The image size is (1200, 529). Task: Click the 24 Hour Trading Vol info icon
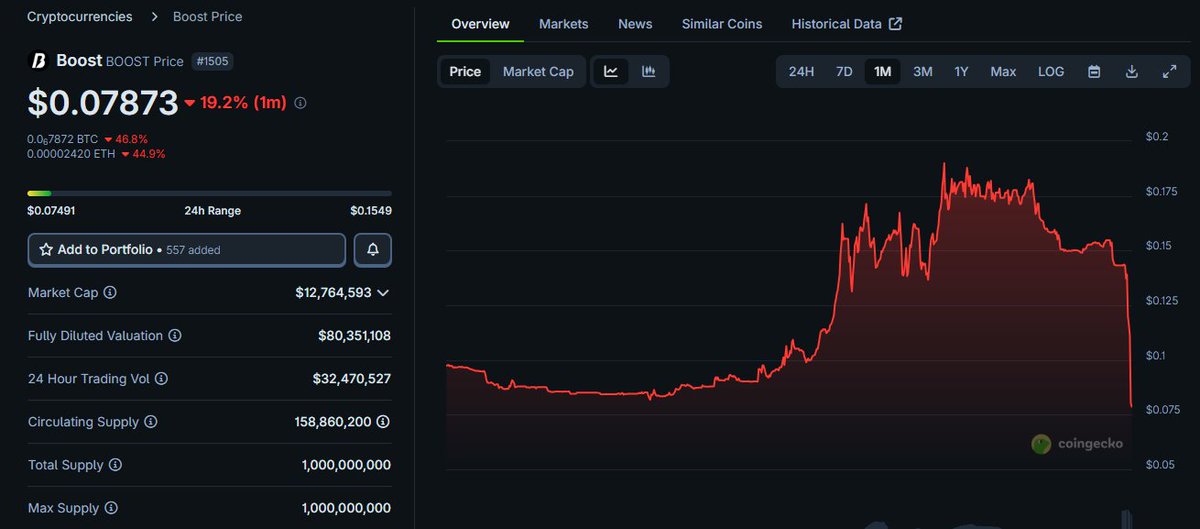(161, 379)
